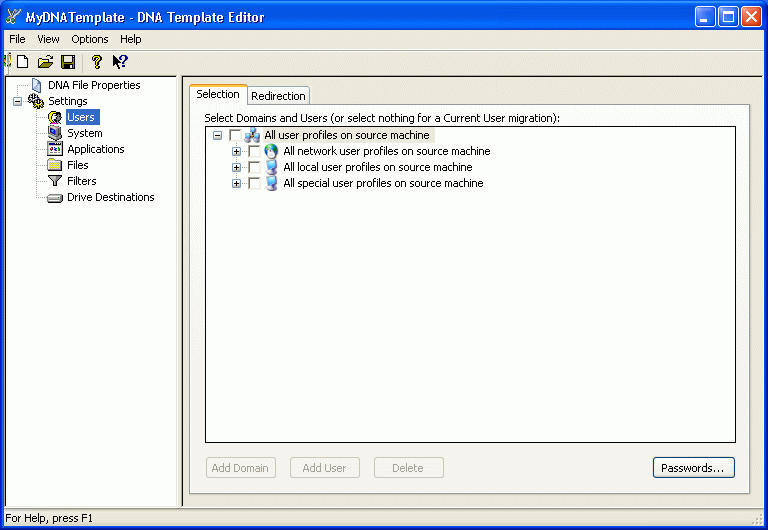
Task: Click the context help arrow-question icon
Action: [x=120, y=62]
